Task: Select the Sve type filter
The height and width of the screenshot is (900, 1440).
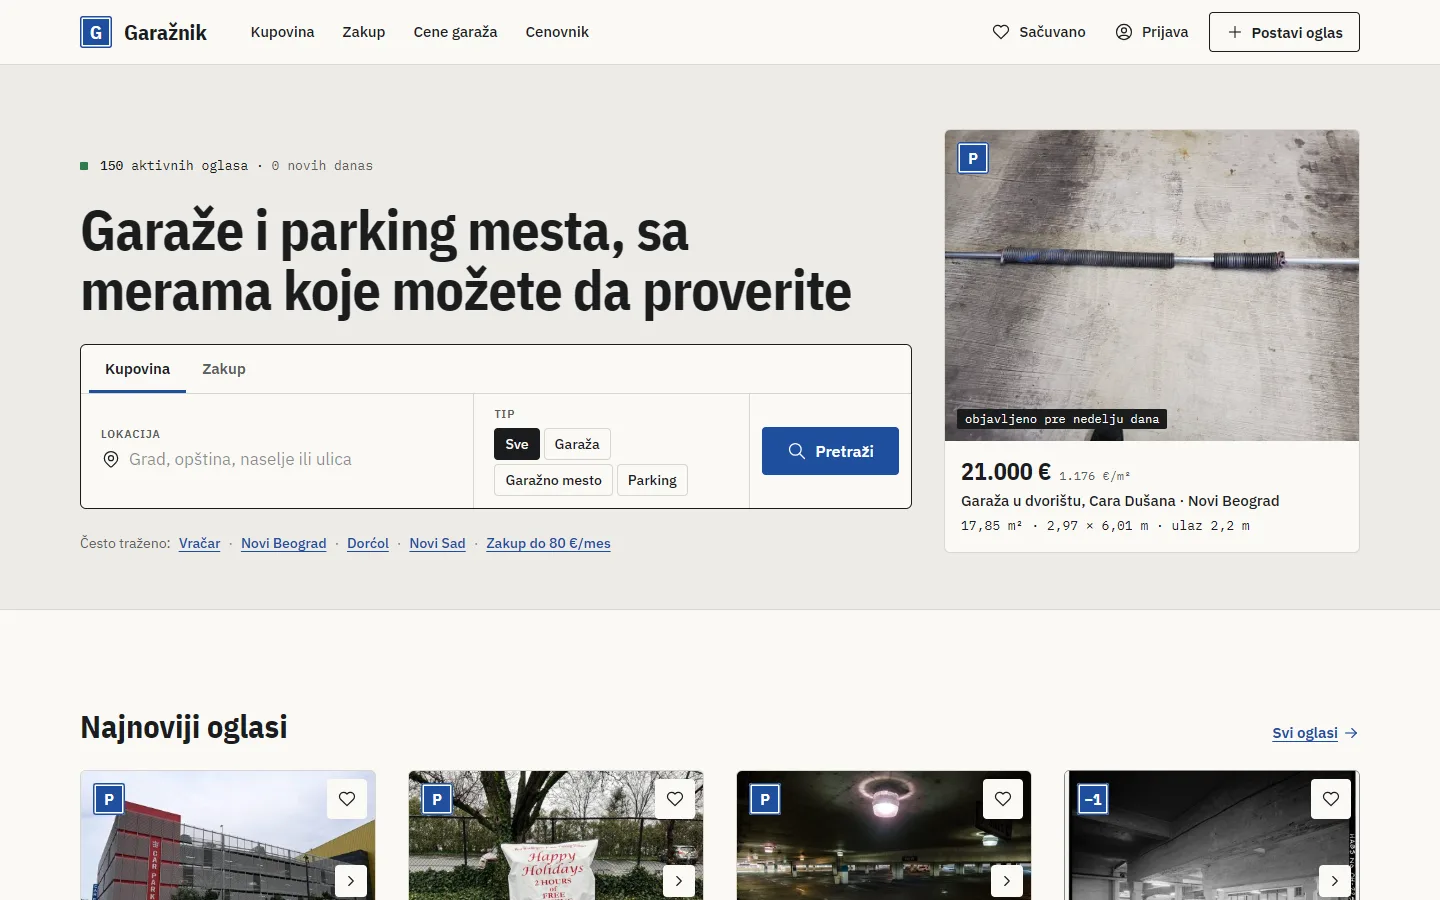Action: tap(517, 444)
